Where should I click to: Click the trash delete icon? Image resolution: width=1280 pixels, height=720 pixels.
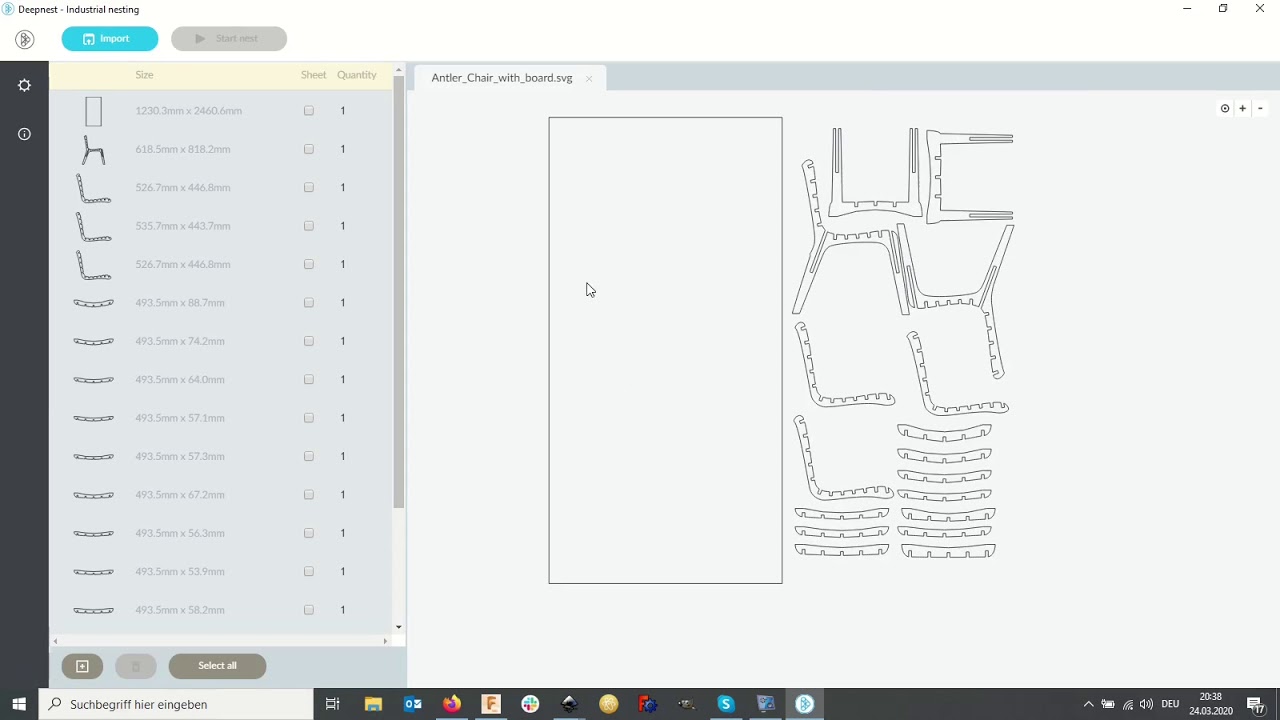click(136, 666)
